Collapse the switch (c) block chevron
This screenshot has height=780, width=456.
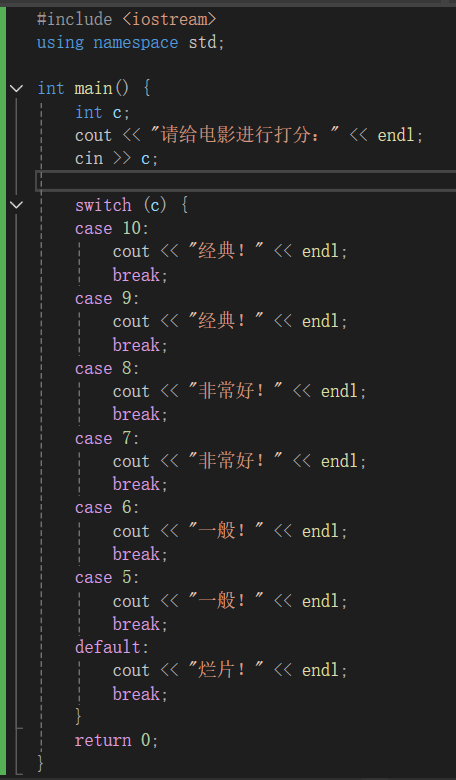(16, 205)
